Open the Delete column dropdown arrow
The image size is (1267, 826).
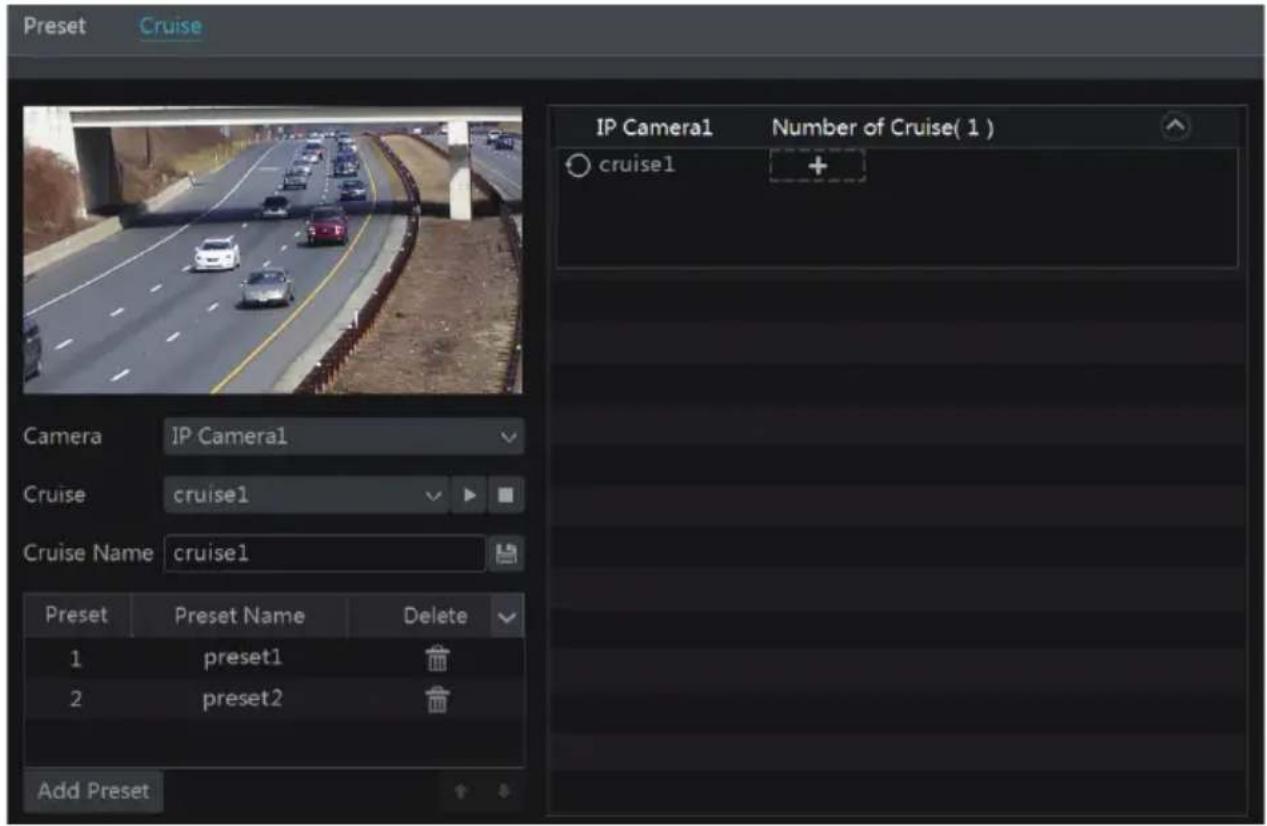point(507,617)
